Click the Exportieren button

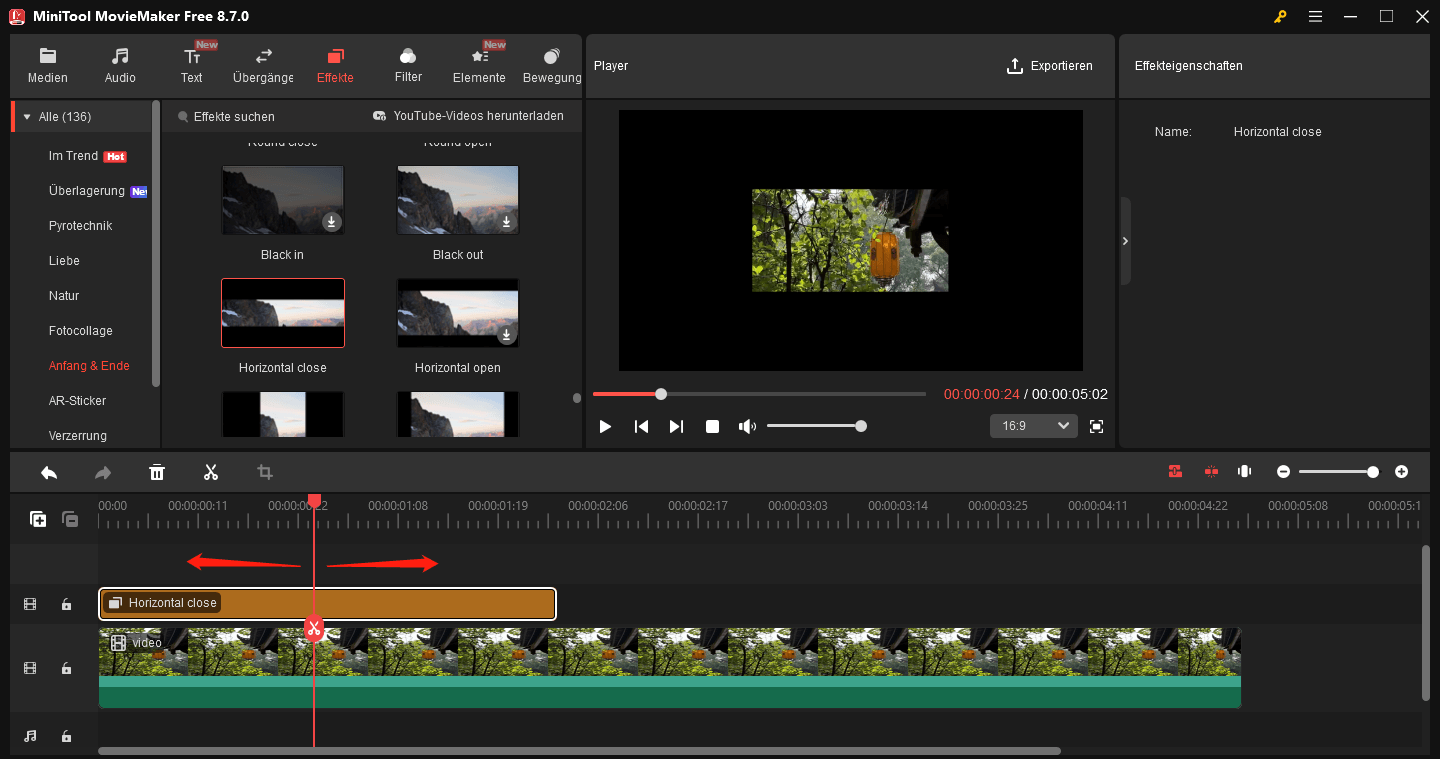tap(1049, 66)
